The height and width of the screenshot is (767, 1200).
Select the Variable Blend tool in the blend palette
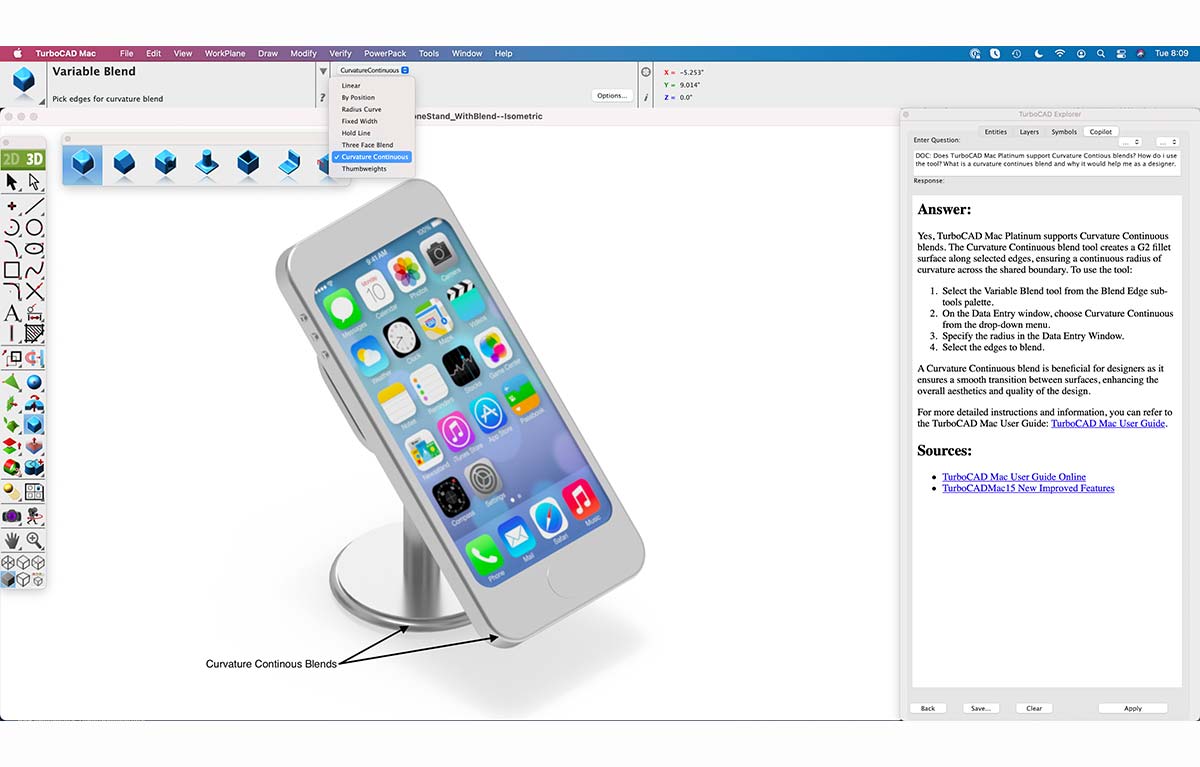click(x=82, y=164)
